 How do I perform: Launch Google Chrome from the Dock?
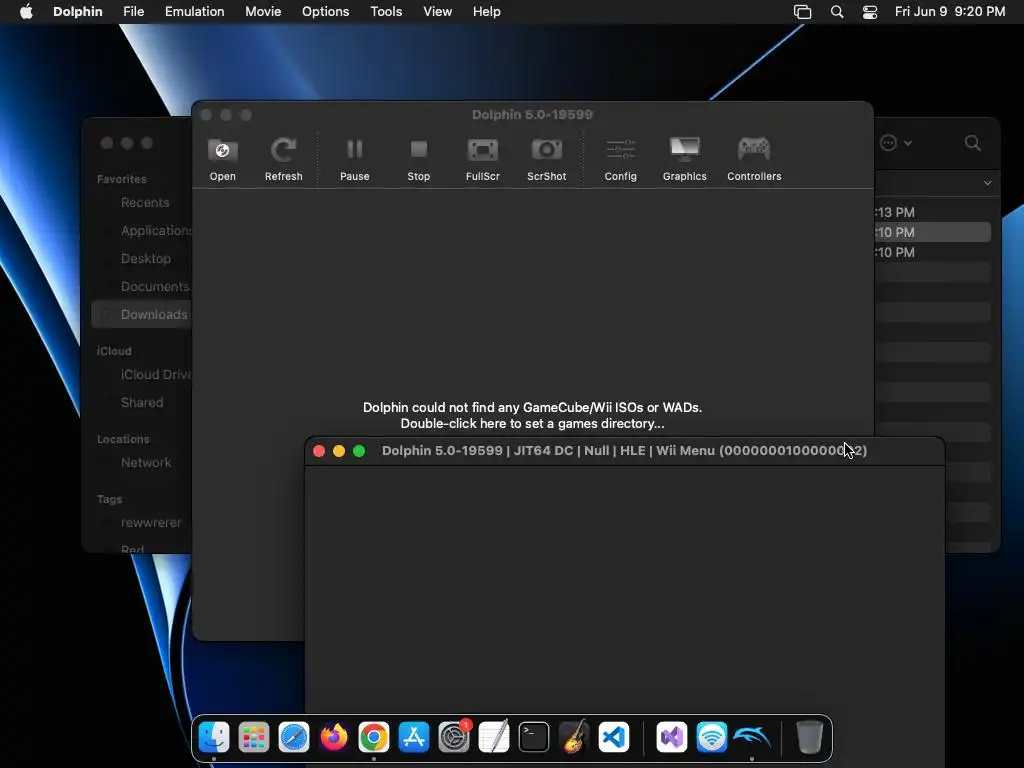[x=374, y=737]
